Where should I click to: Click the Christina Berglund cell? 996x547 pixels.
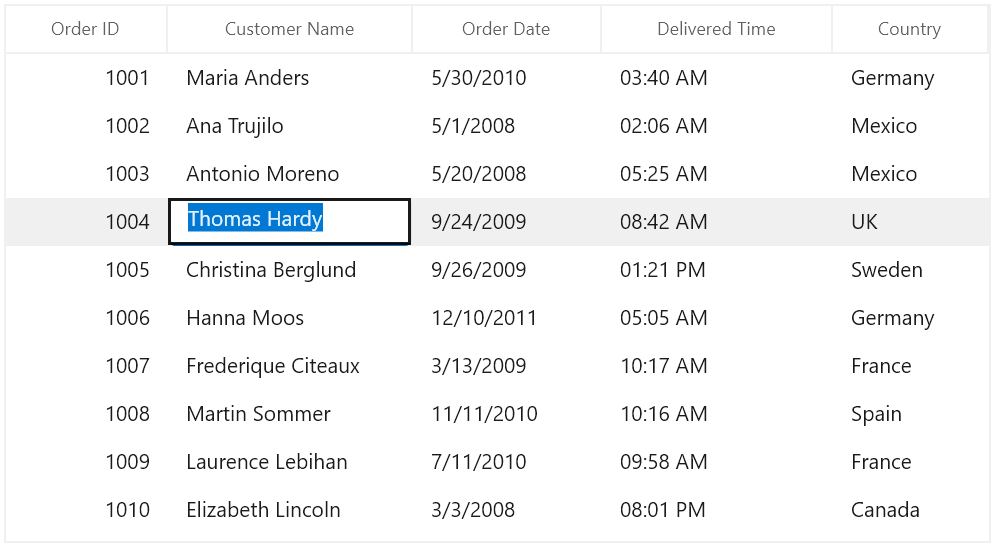click(289, 270)
